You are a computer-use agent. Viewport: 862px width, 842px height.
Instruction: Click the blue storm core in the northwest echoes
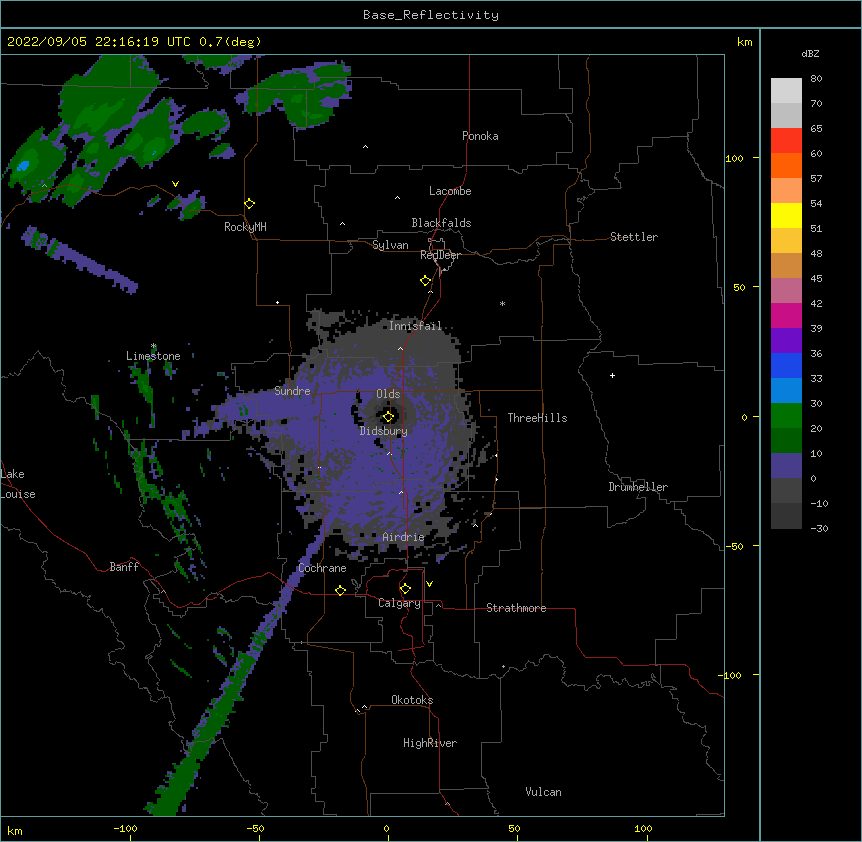(23, 165)
